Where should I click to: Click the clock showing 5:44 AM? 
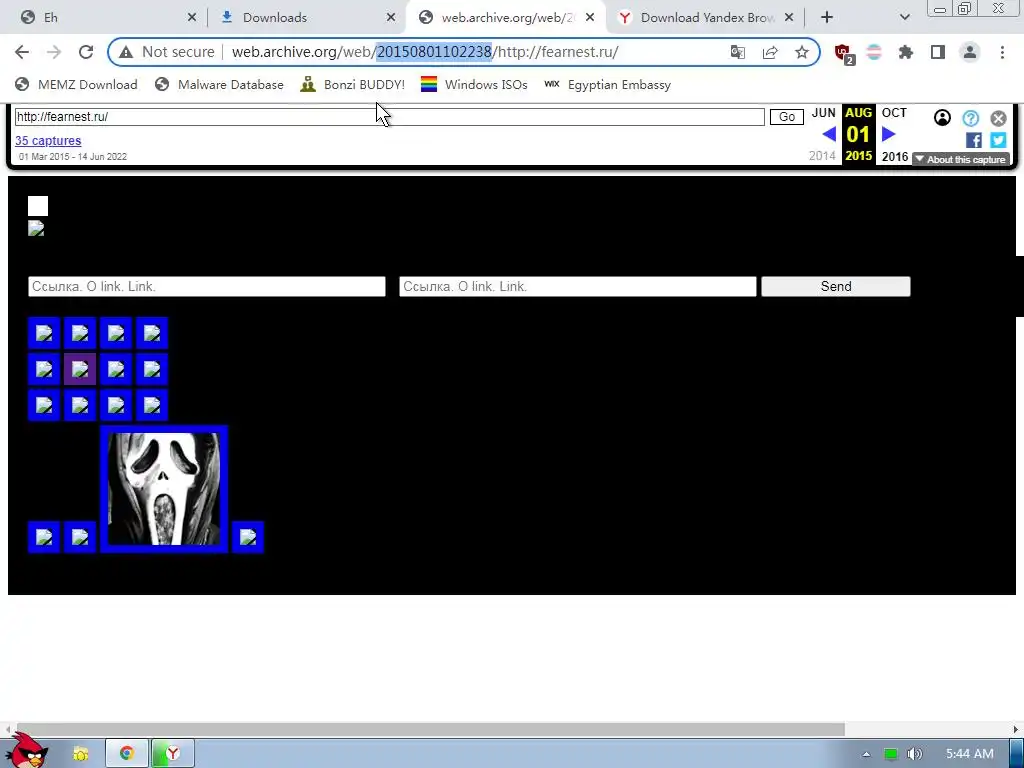click(970, 754)
